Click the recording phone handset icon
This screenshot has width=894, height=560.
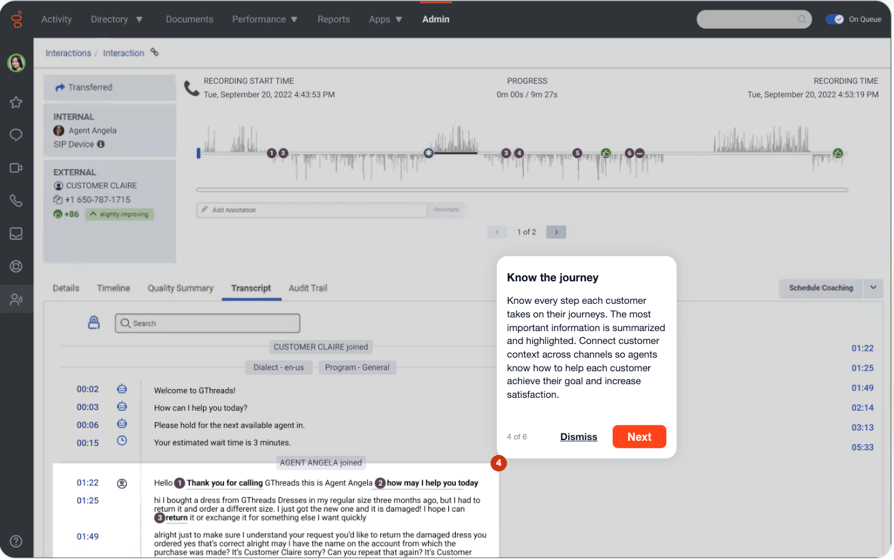[x=192, y=88]
